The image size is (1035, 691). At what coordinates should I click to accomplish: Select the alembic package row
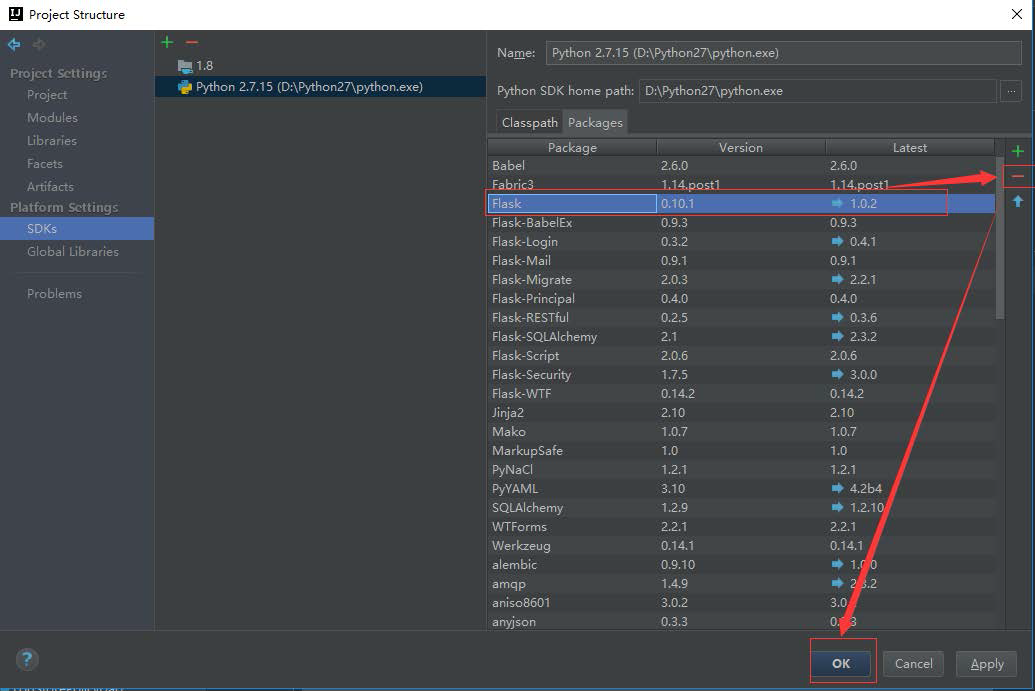[x=741, y=565]
